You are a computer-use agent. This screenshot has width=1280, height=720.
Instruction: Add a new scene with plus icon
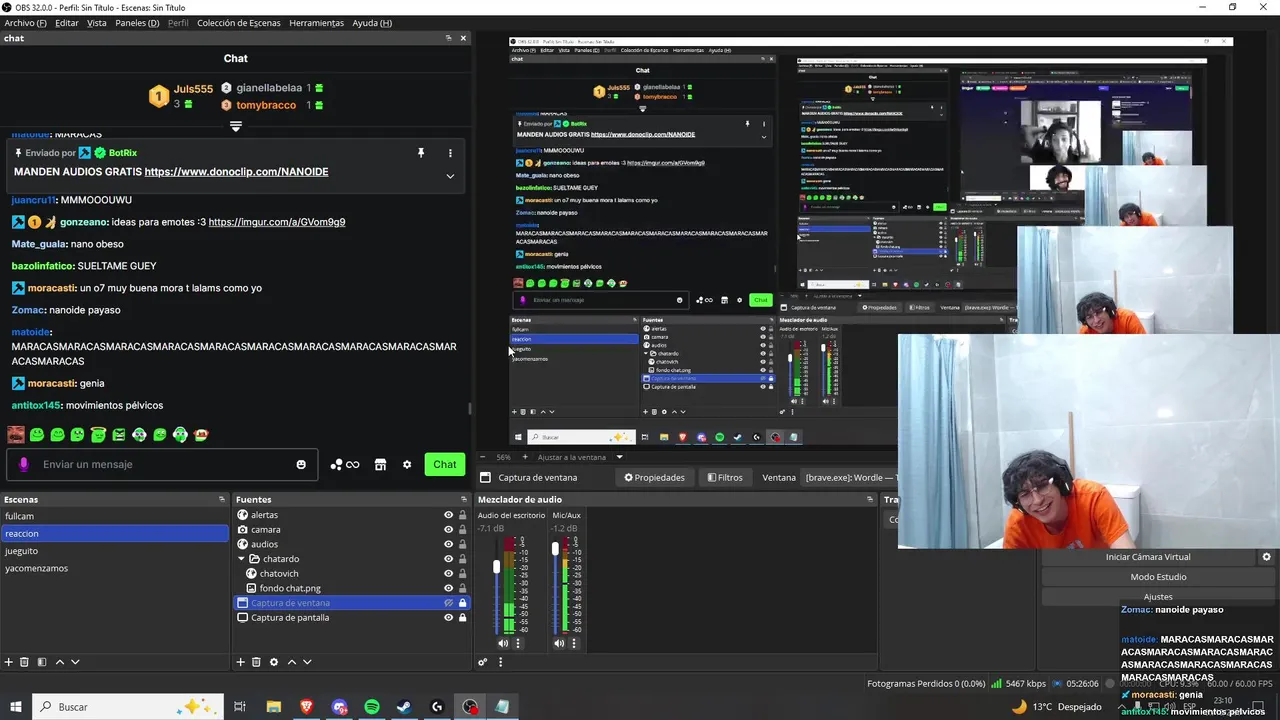tap(9, 662)
